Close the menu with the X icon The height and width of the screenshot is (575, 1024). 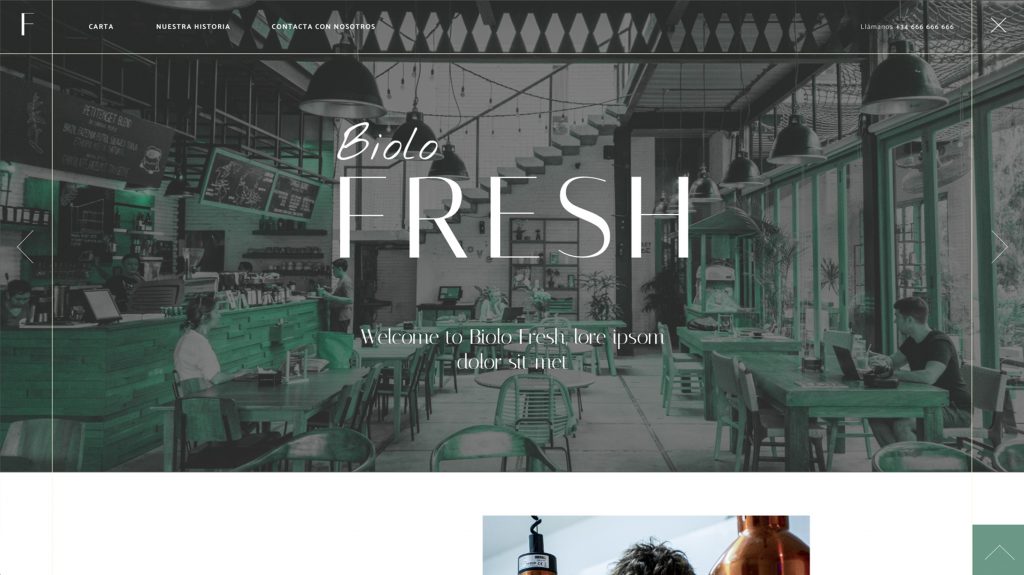(x=998, y=25)
